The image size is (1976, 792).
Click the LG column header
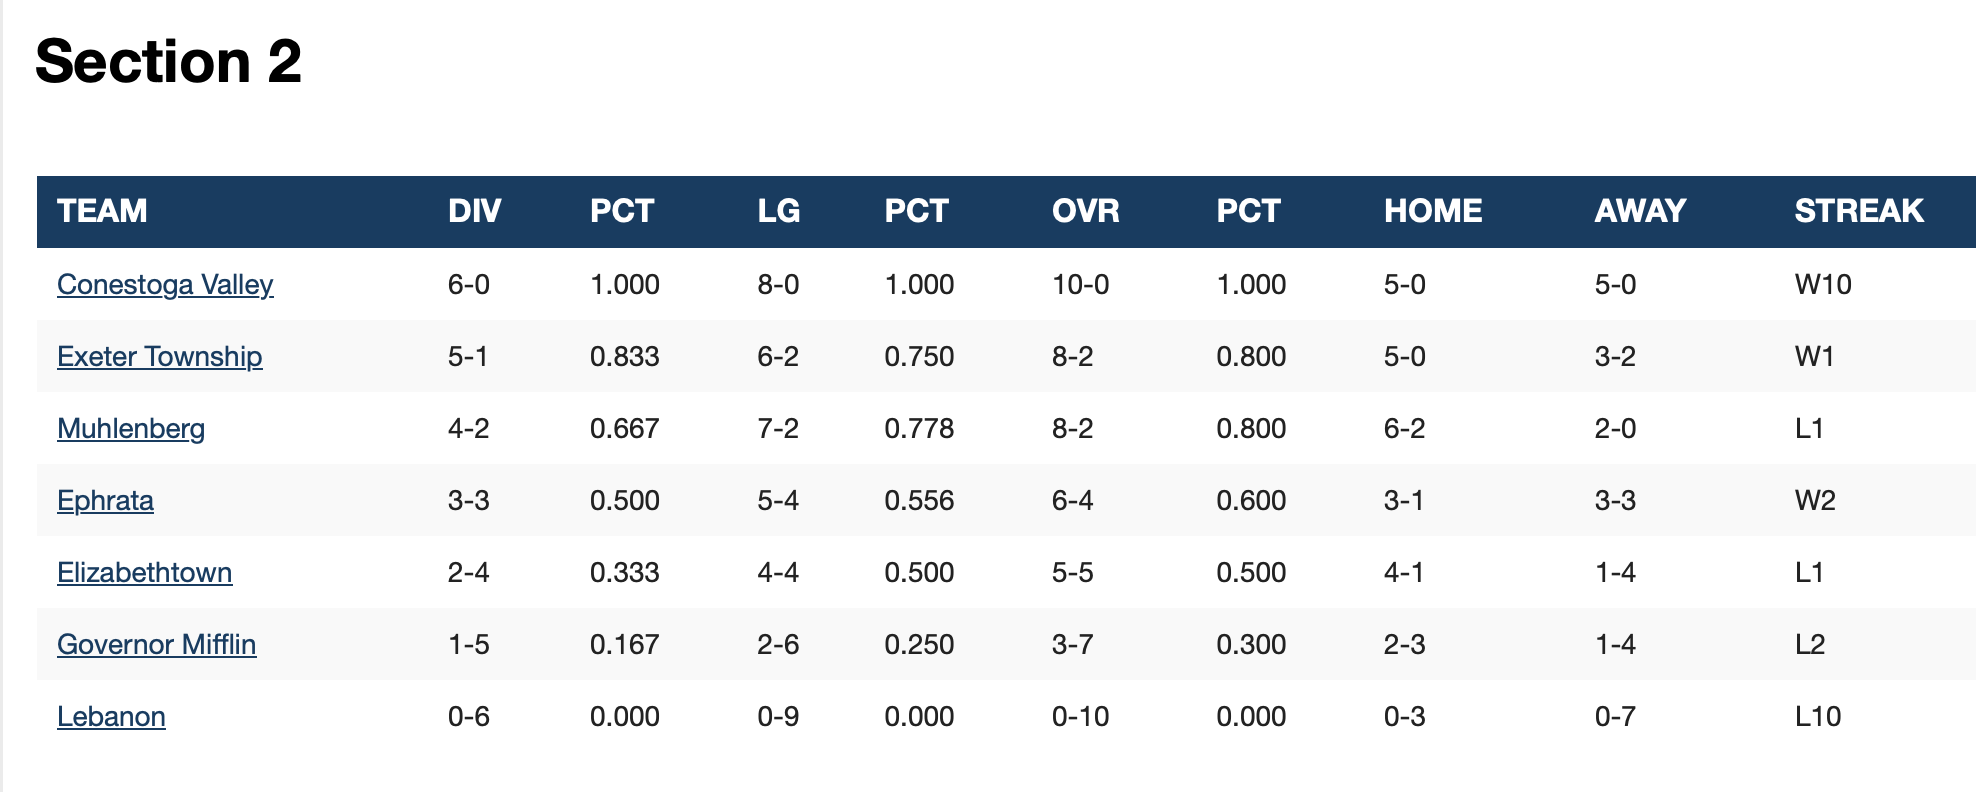click(778, 211)
